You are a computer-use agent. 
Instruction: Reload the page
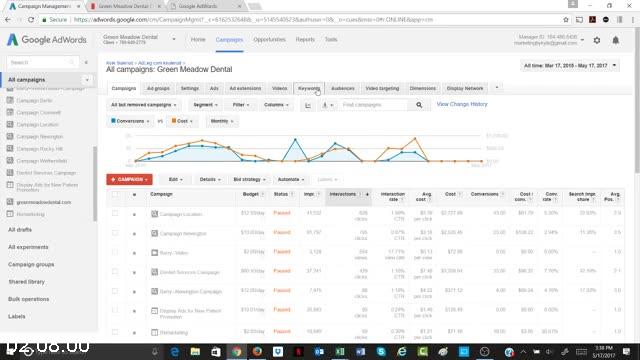pyautogui.click(x=31, y=20)
